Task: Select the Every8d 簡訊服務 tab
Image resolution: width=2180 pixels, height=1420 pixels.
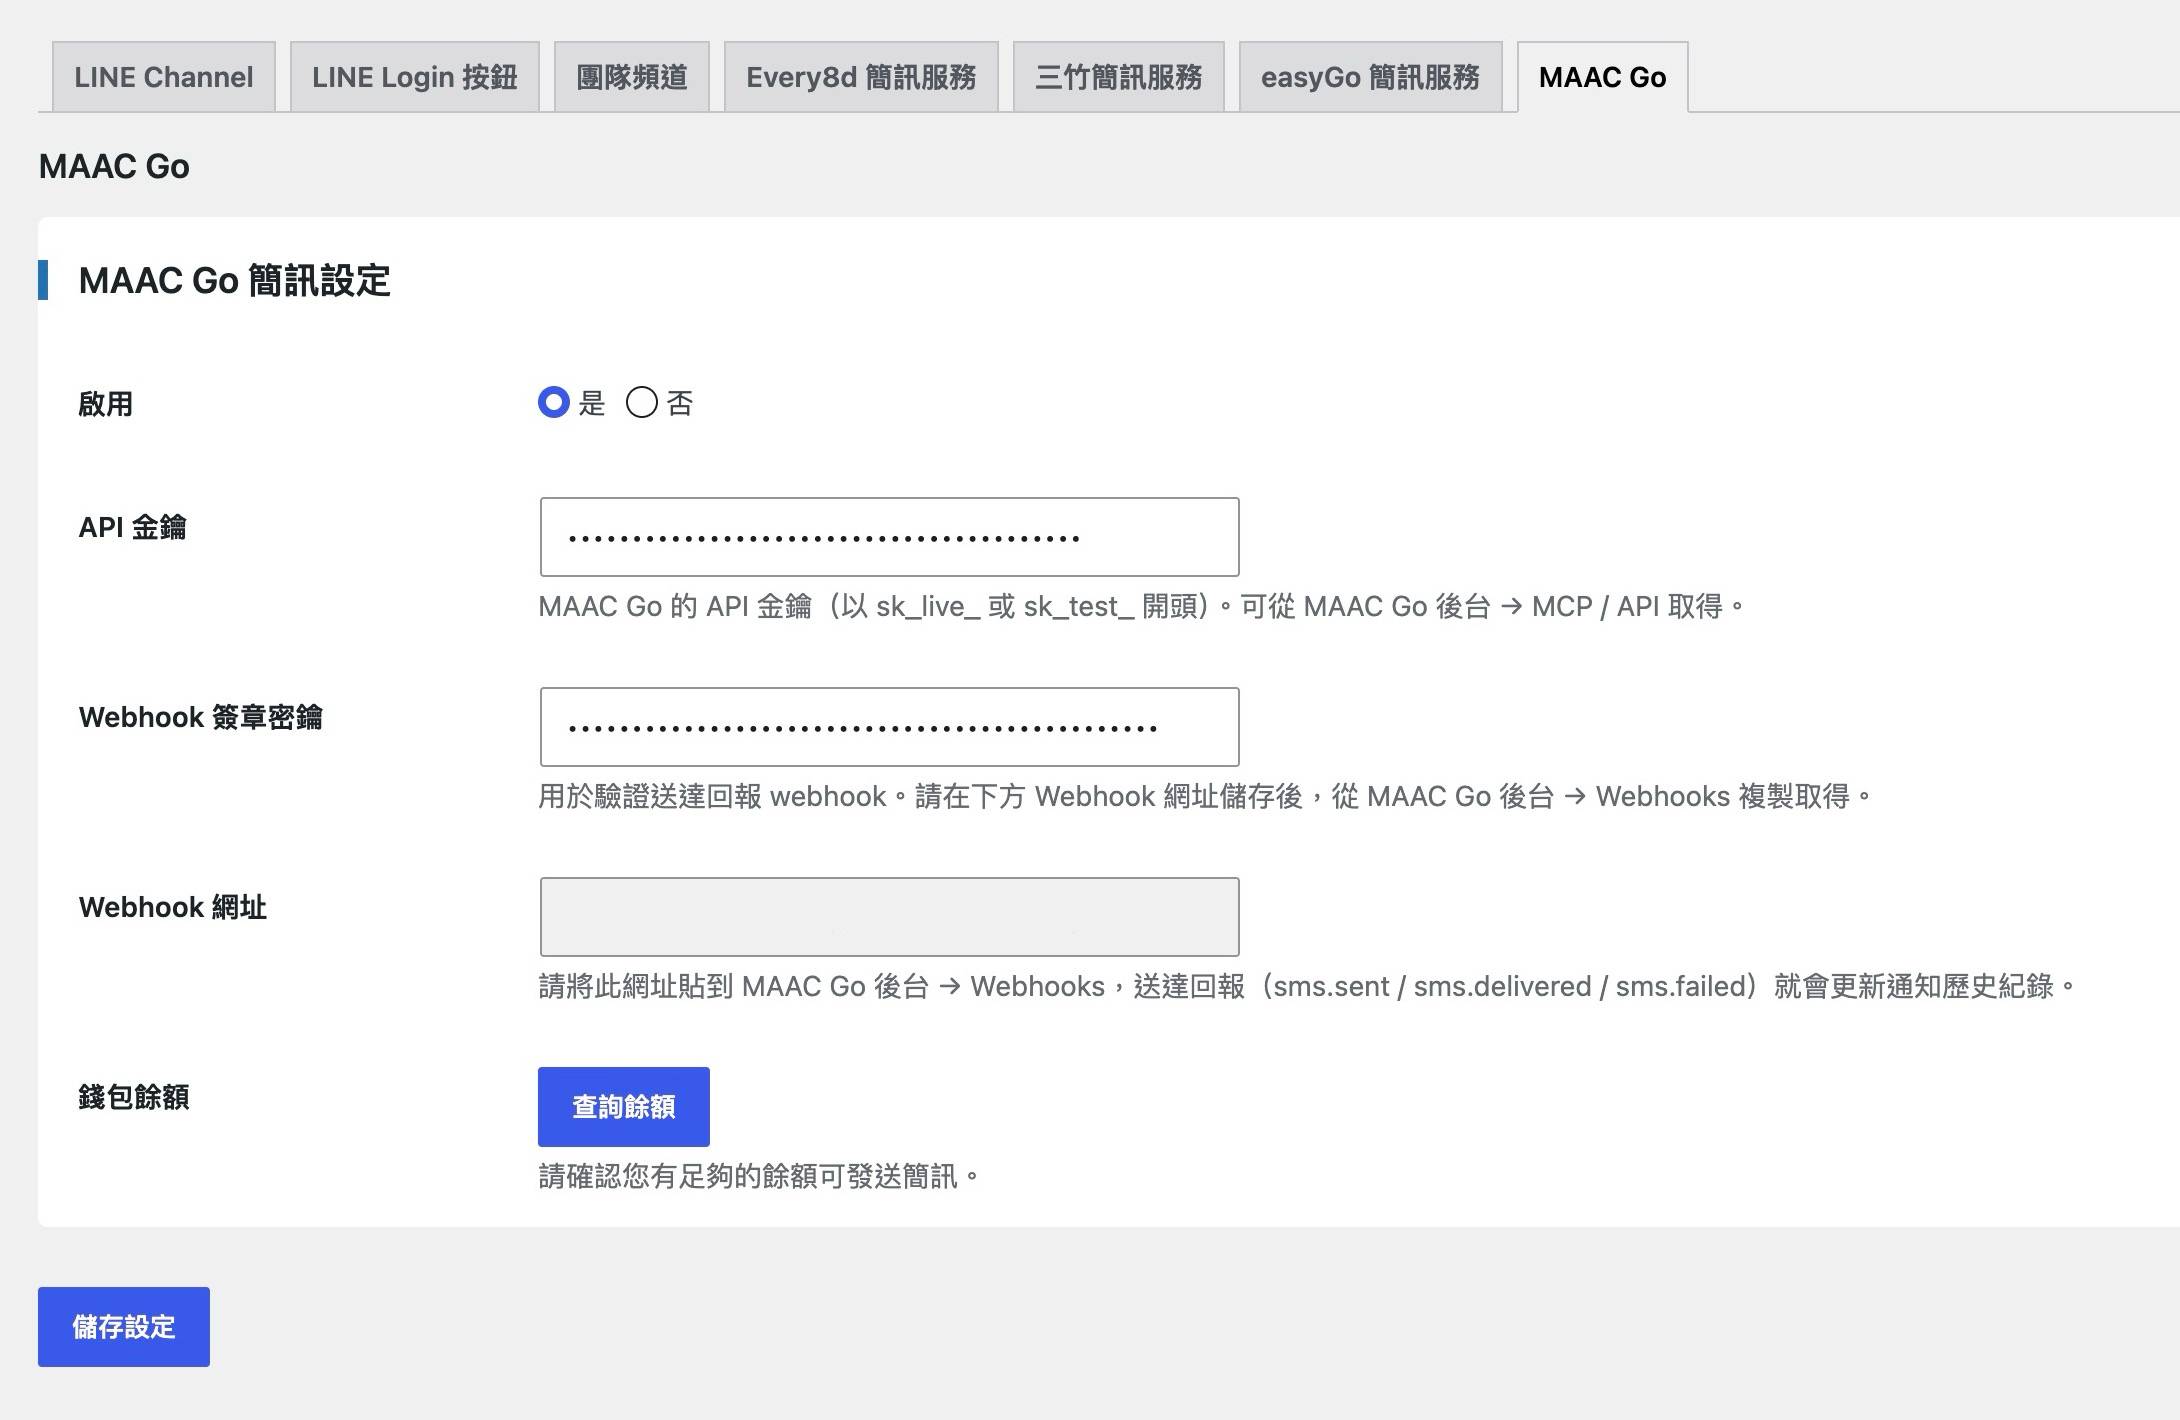Action: (x=861, y=77)
